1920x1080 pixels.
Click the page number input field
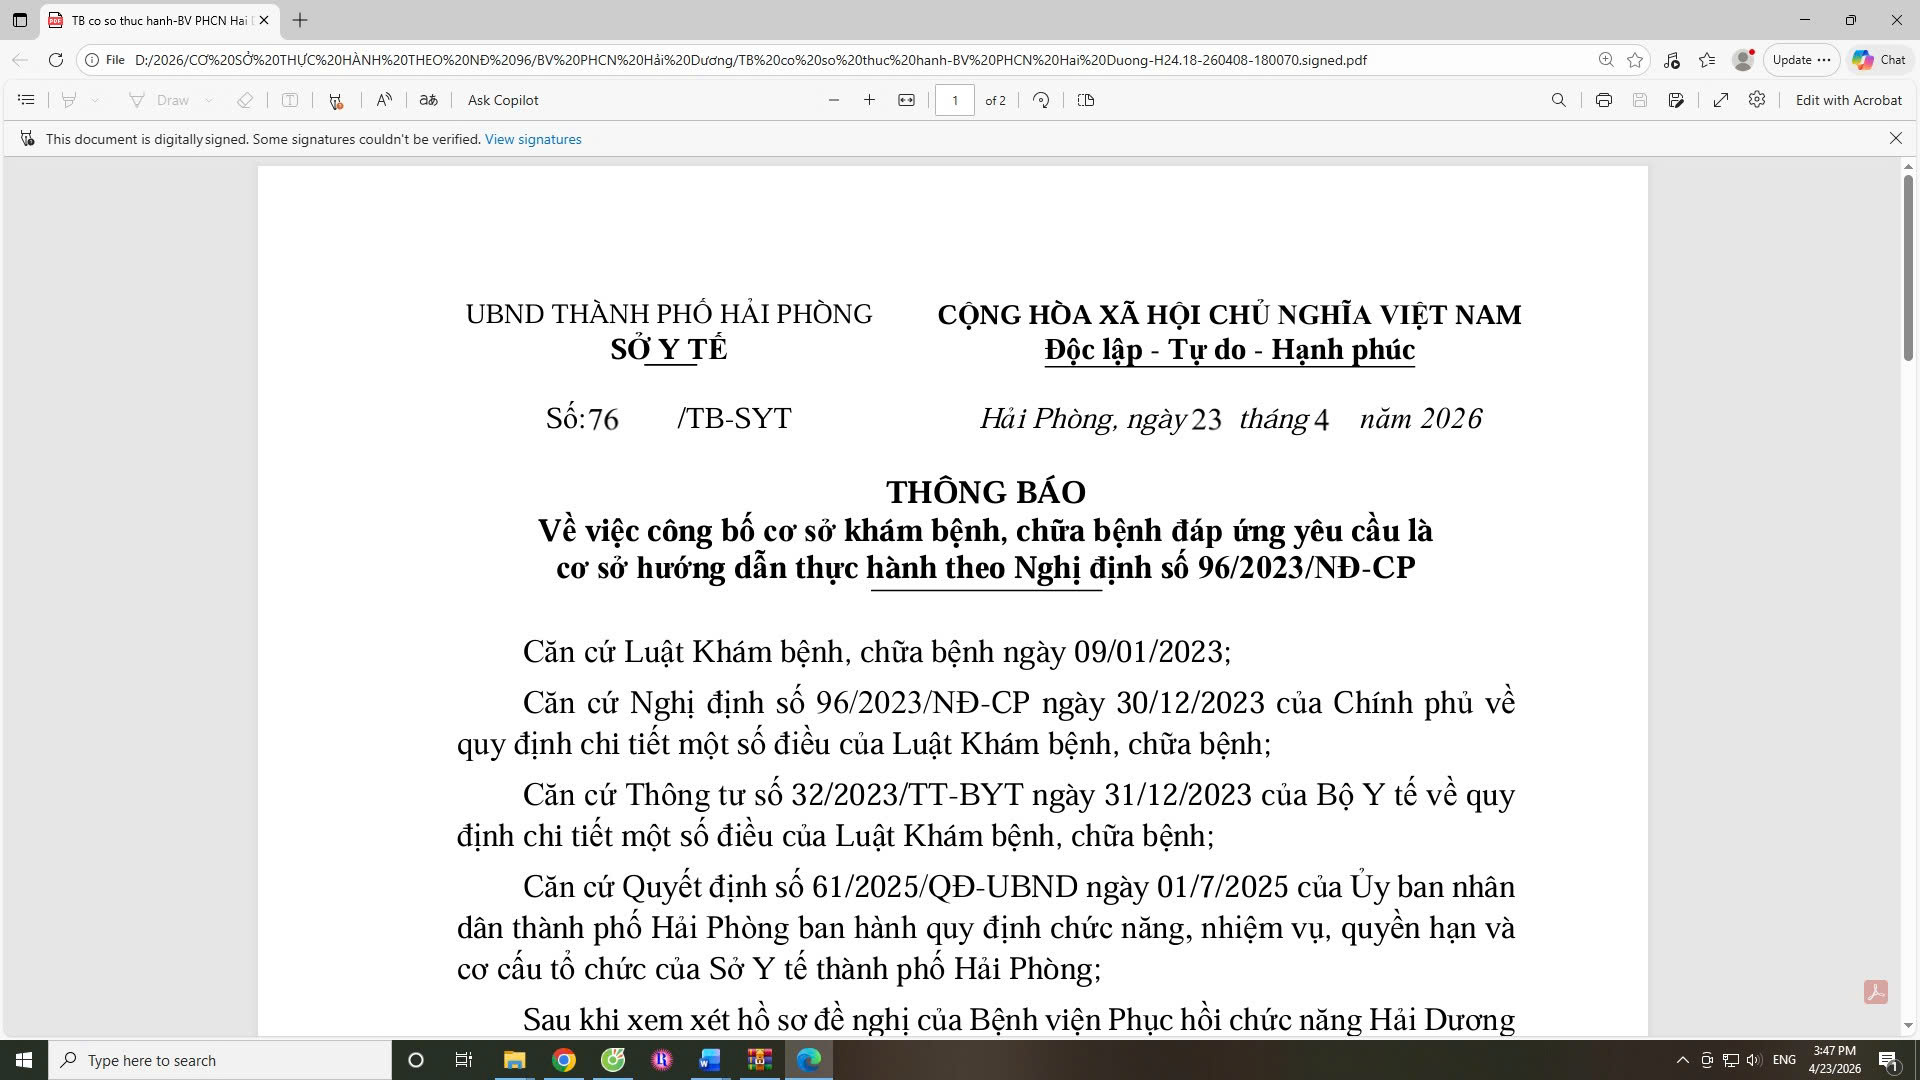click(x=954, y=100)
